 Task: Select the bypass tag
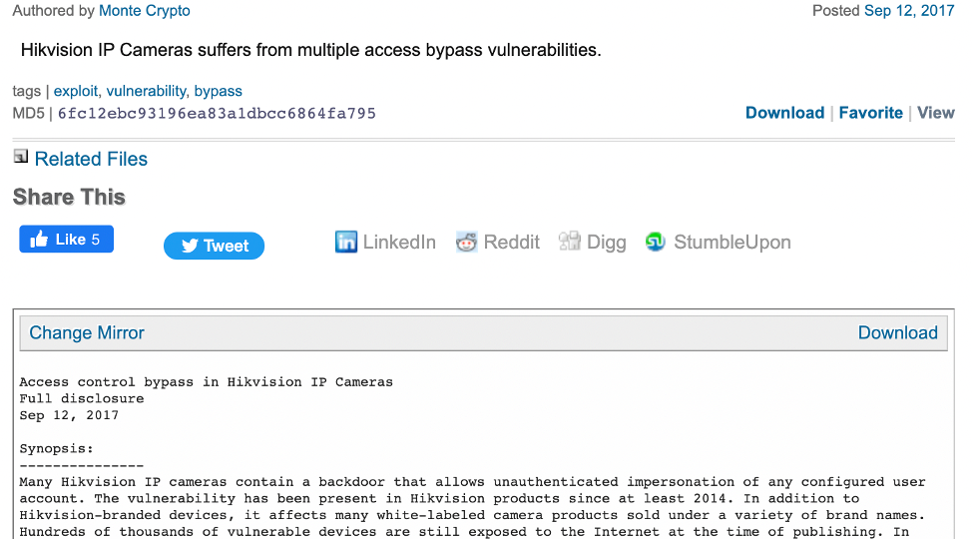[x=218, y=91]
